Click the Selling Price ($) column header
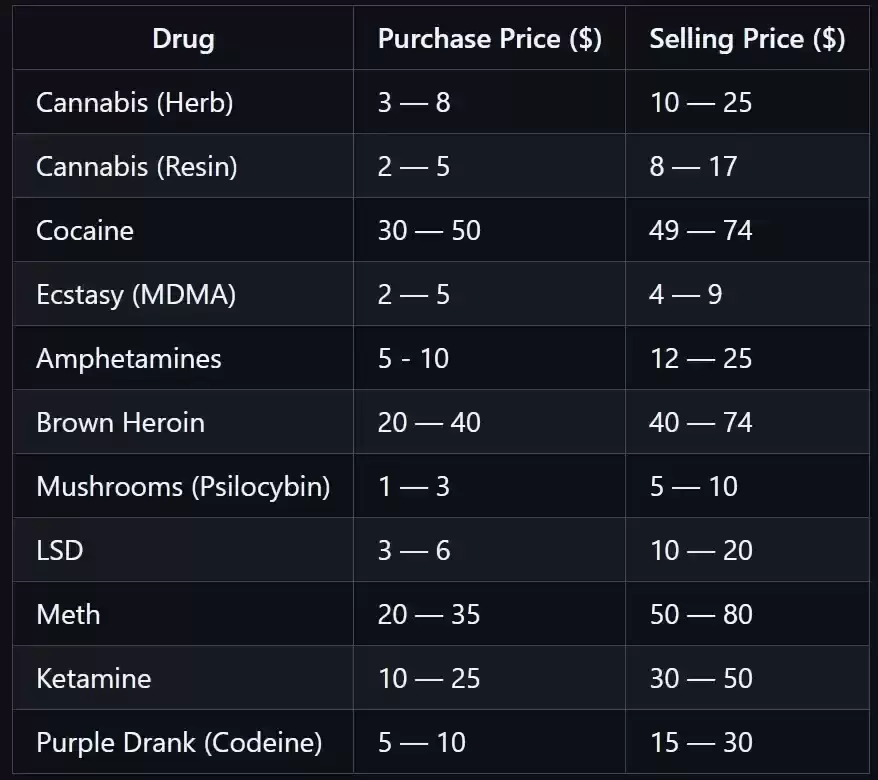 click(747, 39)
